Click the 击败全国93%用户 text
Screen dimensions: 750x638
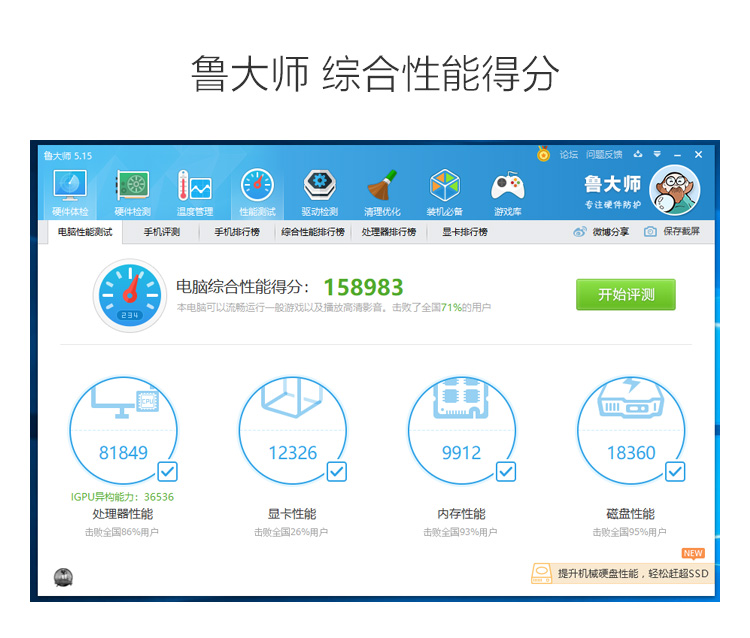(460, 532)
